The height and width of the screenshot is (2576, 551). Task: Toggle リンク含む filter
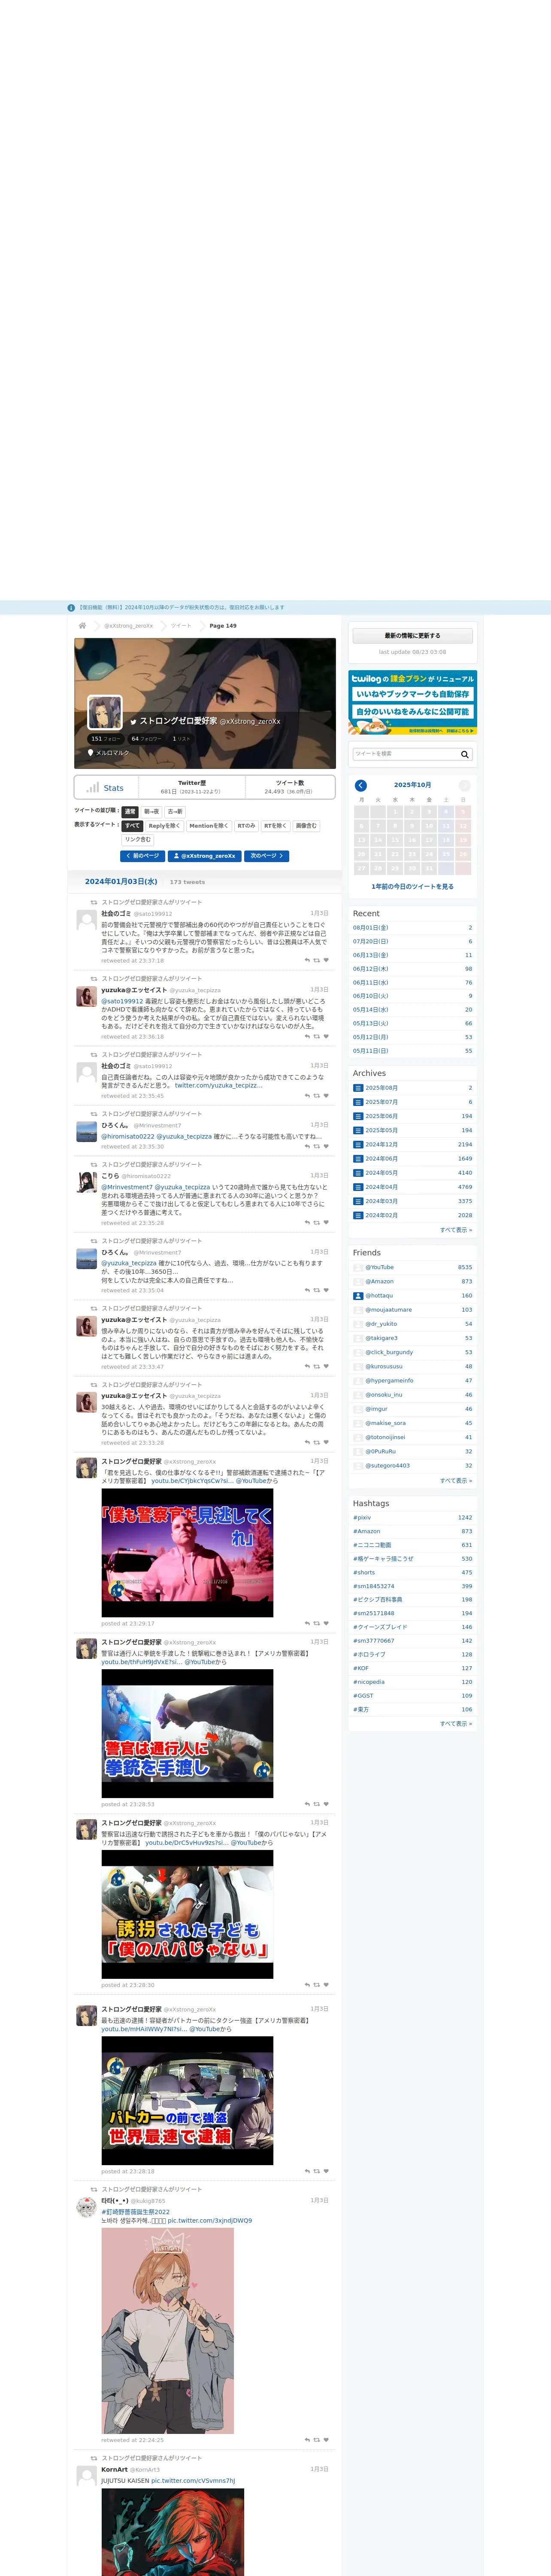click(x=138, y=840)
